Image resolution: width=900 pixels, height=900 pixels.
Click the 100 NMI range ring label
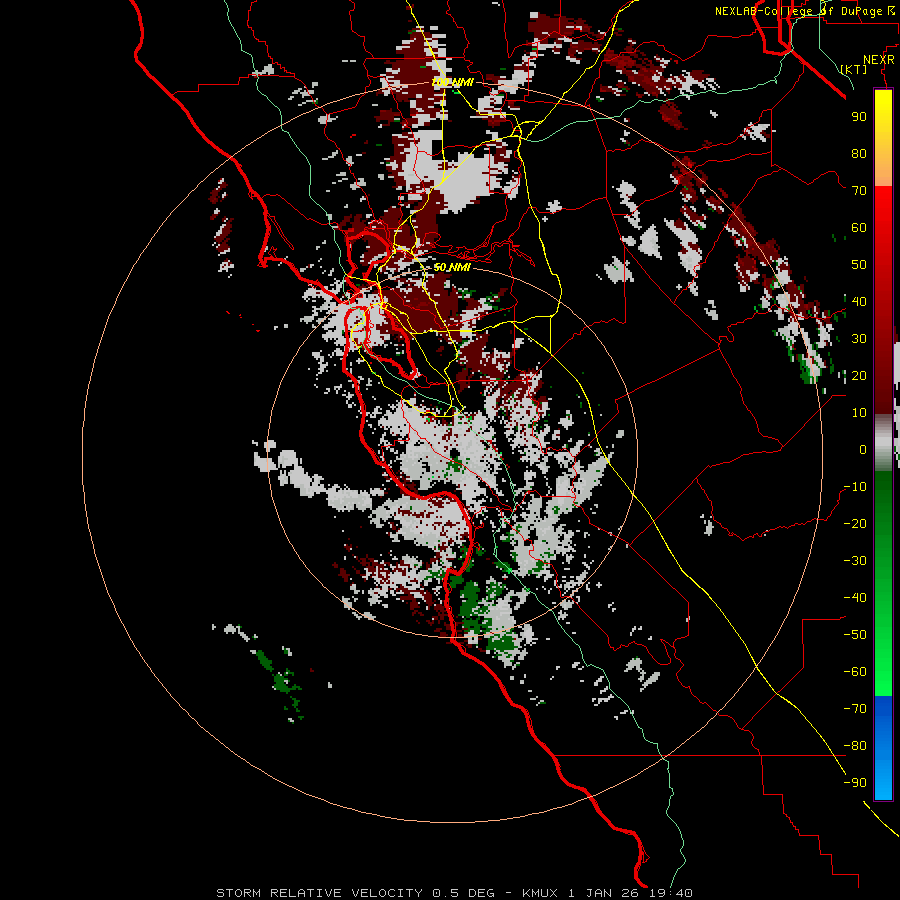tap(452, 82)
